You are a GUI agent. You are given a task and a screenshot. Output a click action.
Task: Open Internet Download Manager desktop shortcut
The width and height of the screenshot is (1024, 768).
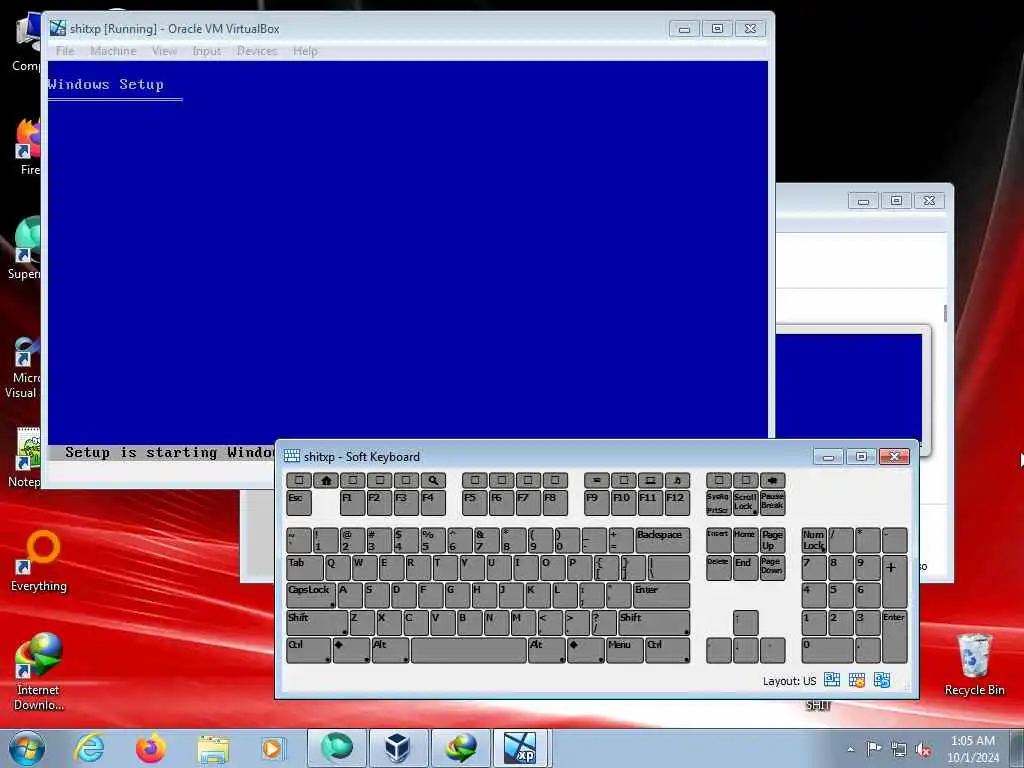point(39,671)
